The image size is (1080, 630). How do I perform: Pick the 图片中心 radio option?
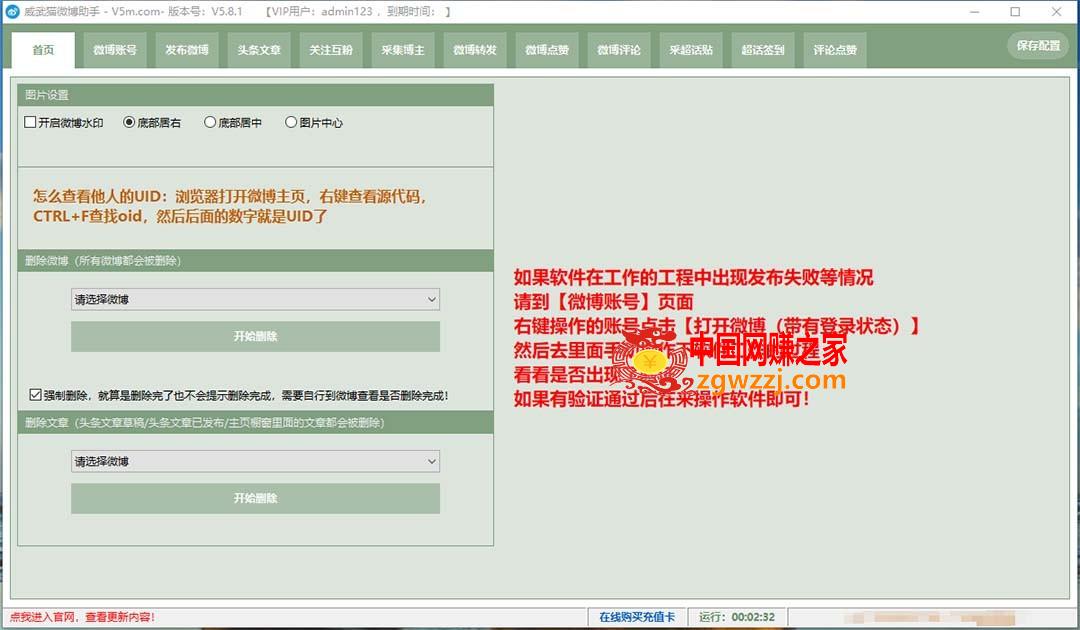click(x=313, y=123)
